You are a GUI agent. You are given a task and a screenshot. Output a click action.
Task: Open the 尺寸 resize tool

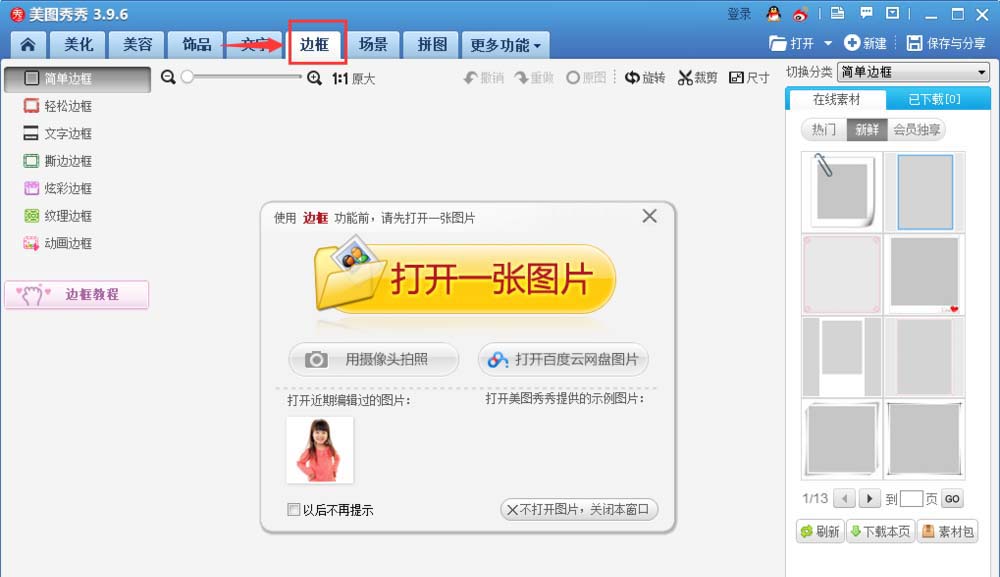[x=749, y=78]
